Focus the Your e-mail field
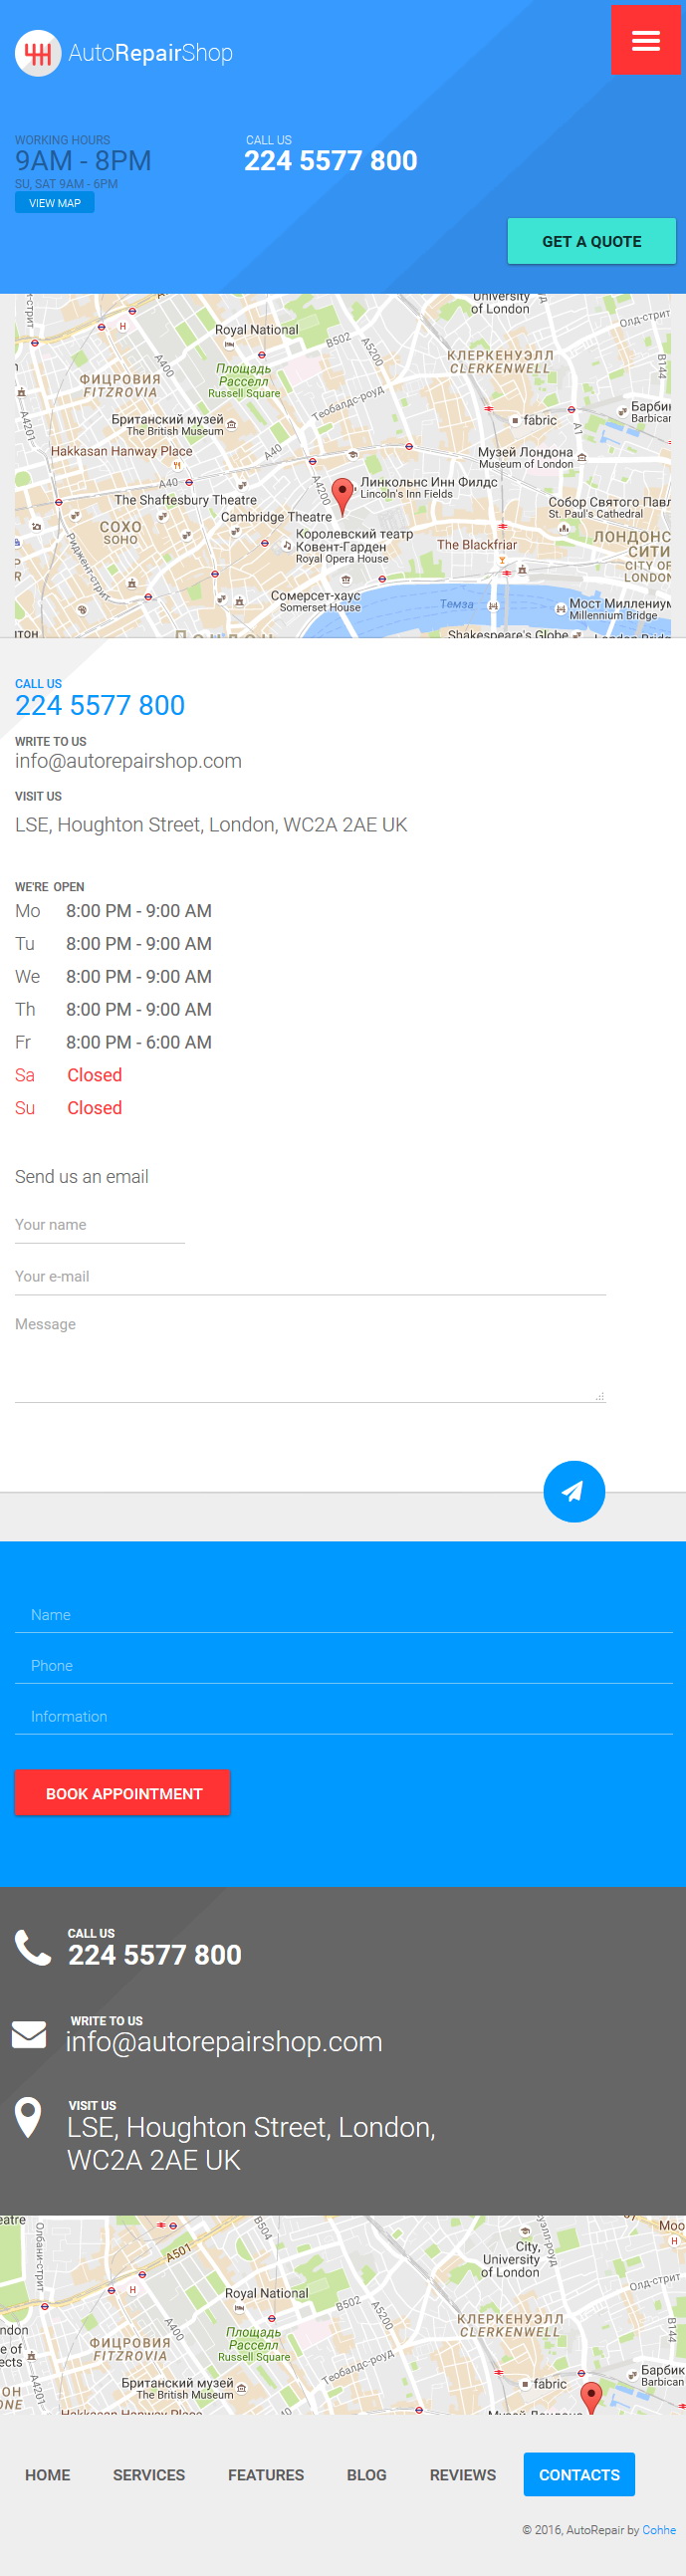The image size is (686, 2576). [x=310, y=1277]
